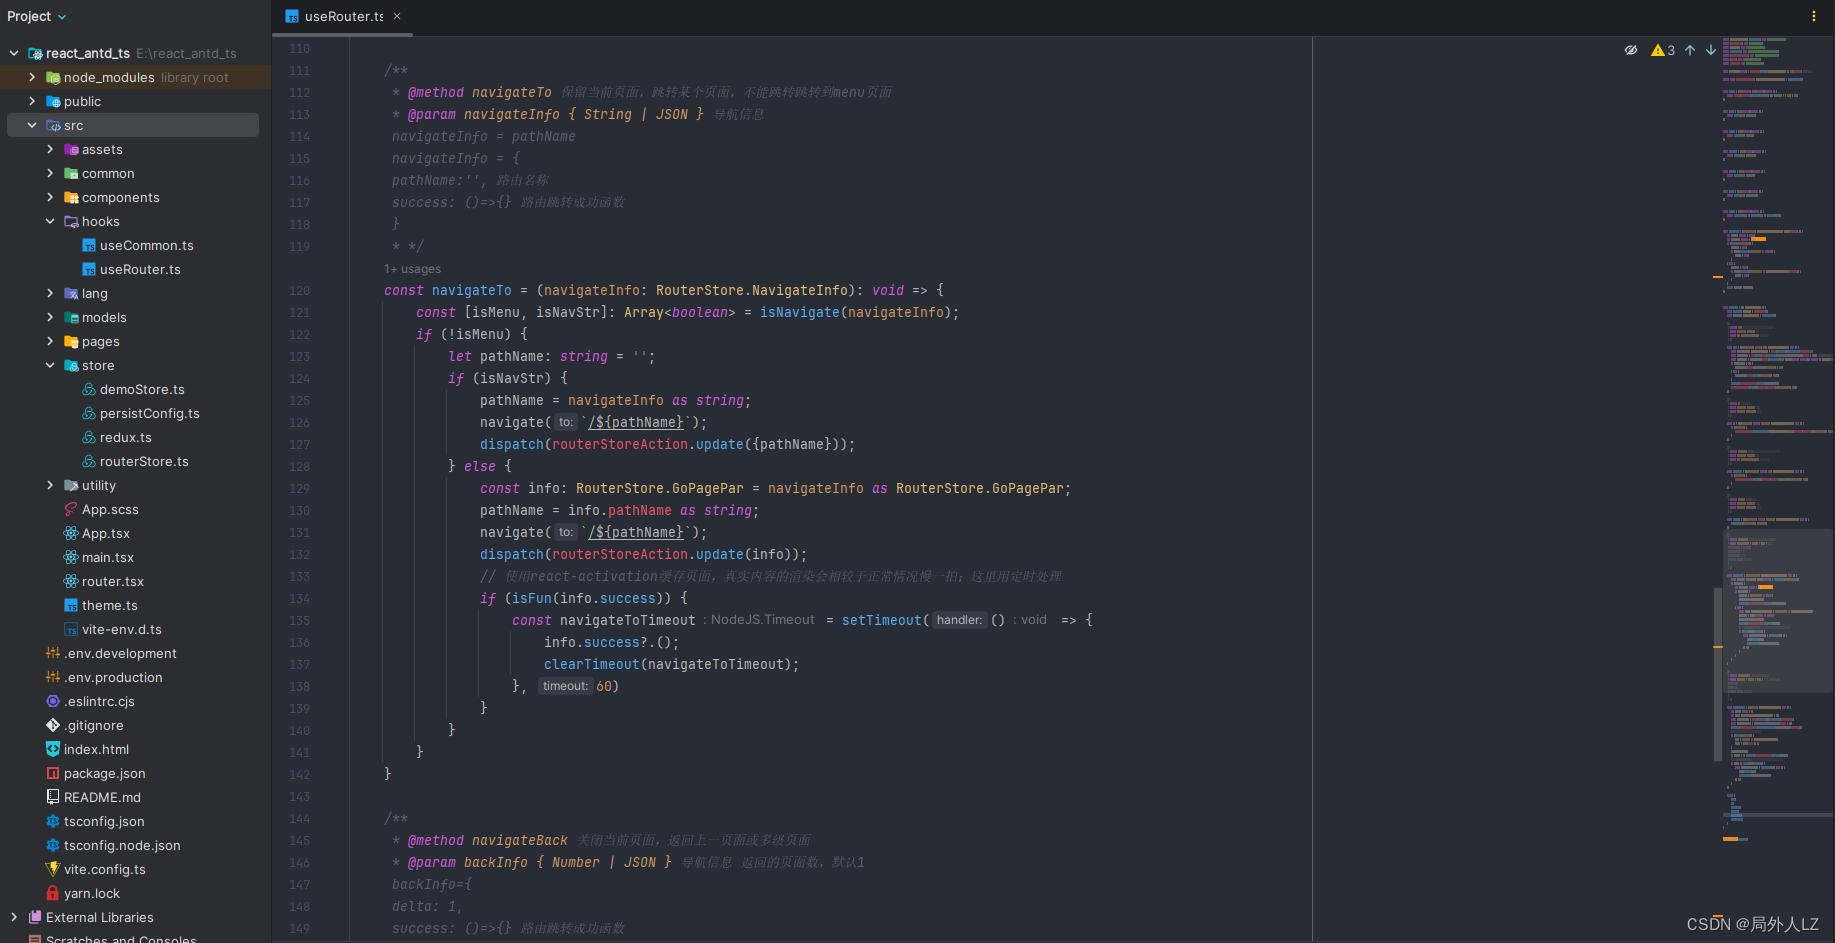
Task: Expand the node_modules folder
Action: click(32, 77)
